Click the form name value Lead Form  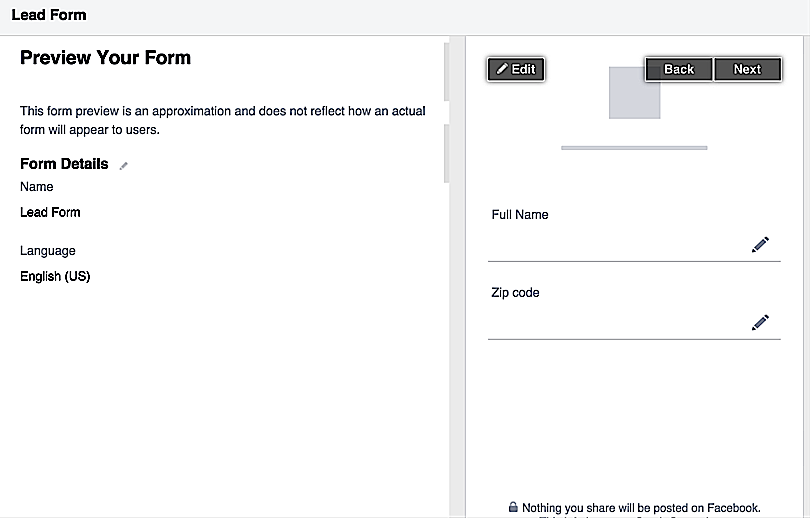[x=50, y=212]
